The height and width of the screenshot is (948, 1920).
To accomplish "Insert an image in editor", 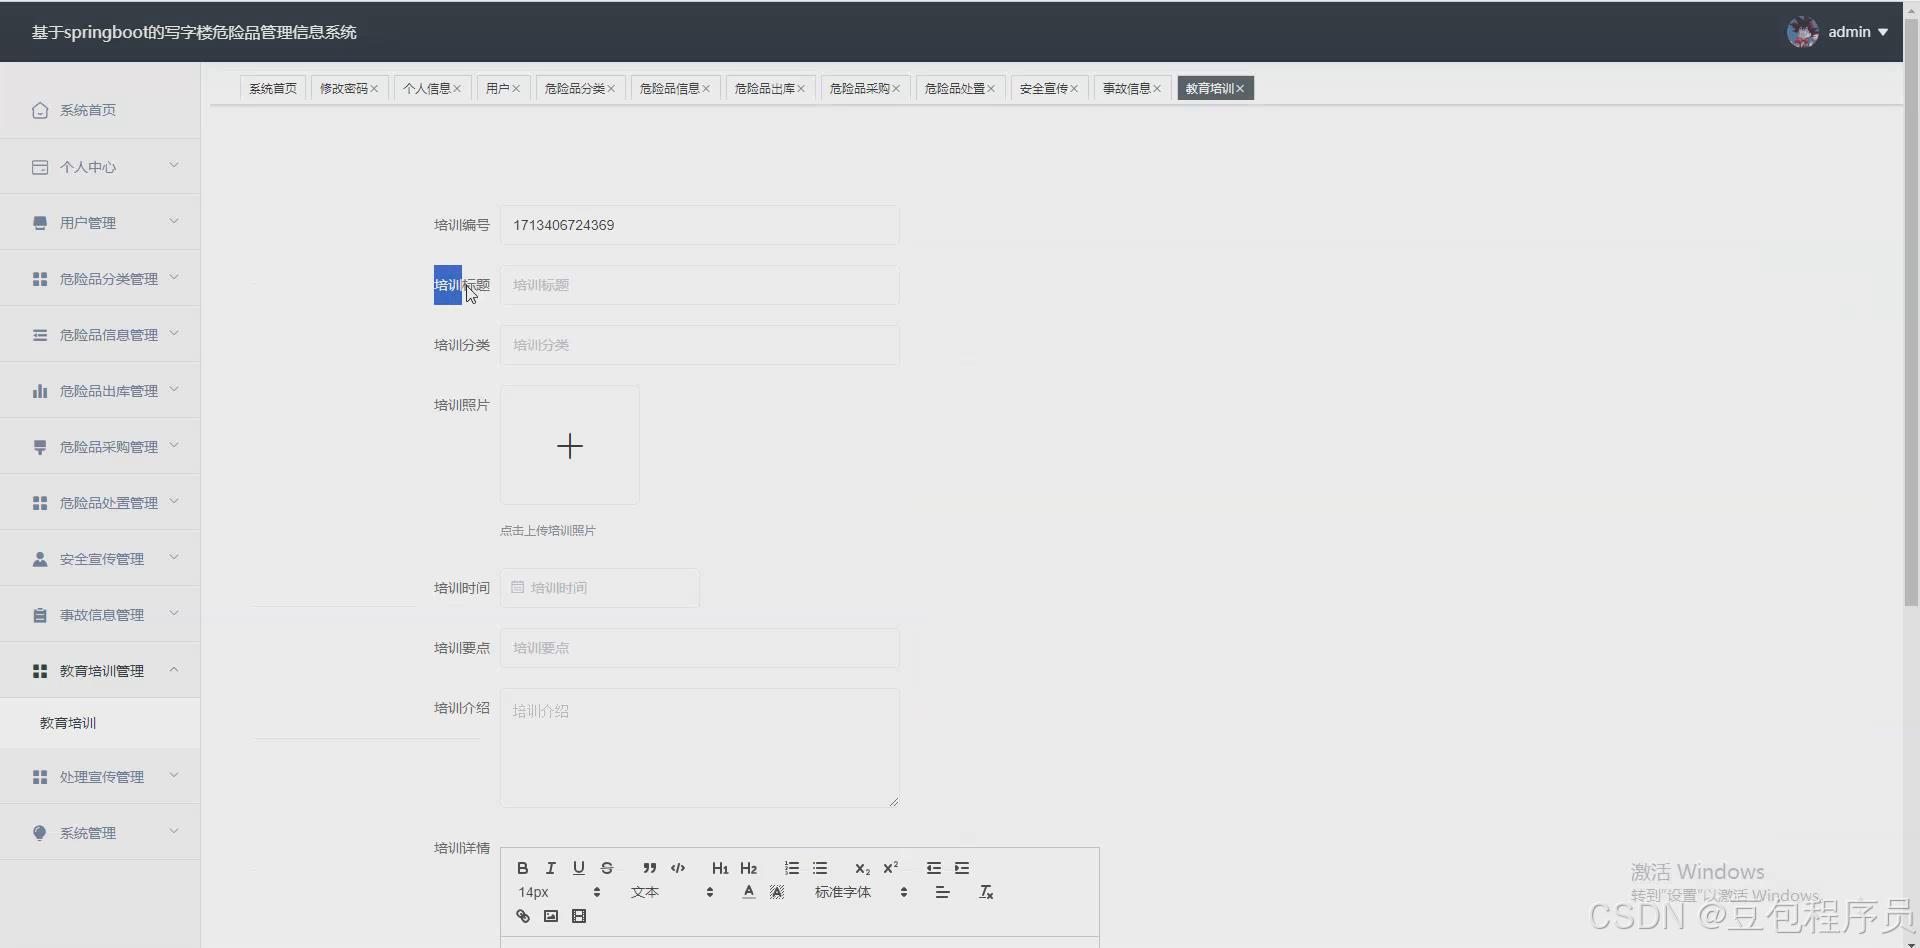I will [550, 916].
